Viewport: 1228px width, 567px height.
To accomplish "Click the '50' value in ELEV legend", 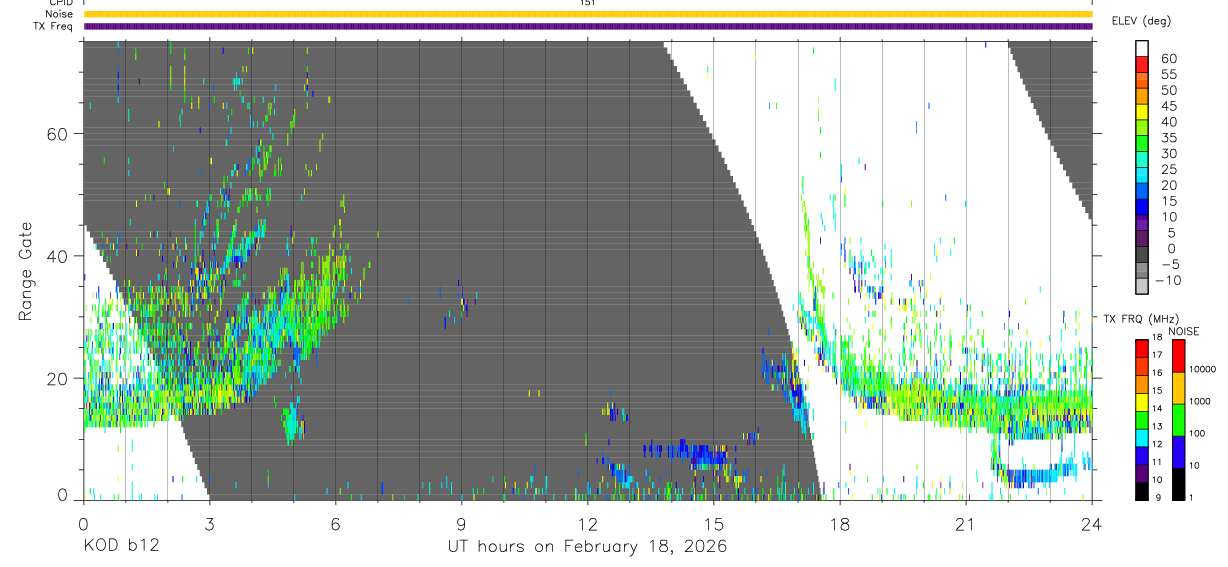I will tap(1168, 90).
